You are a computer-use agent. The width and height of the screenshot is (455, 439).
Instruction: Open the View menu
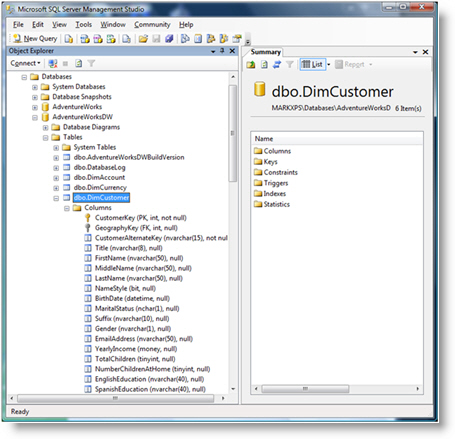pyautogui.click(x=59, y=24)
